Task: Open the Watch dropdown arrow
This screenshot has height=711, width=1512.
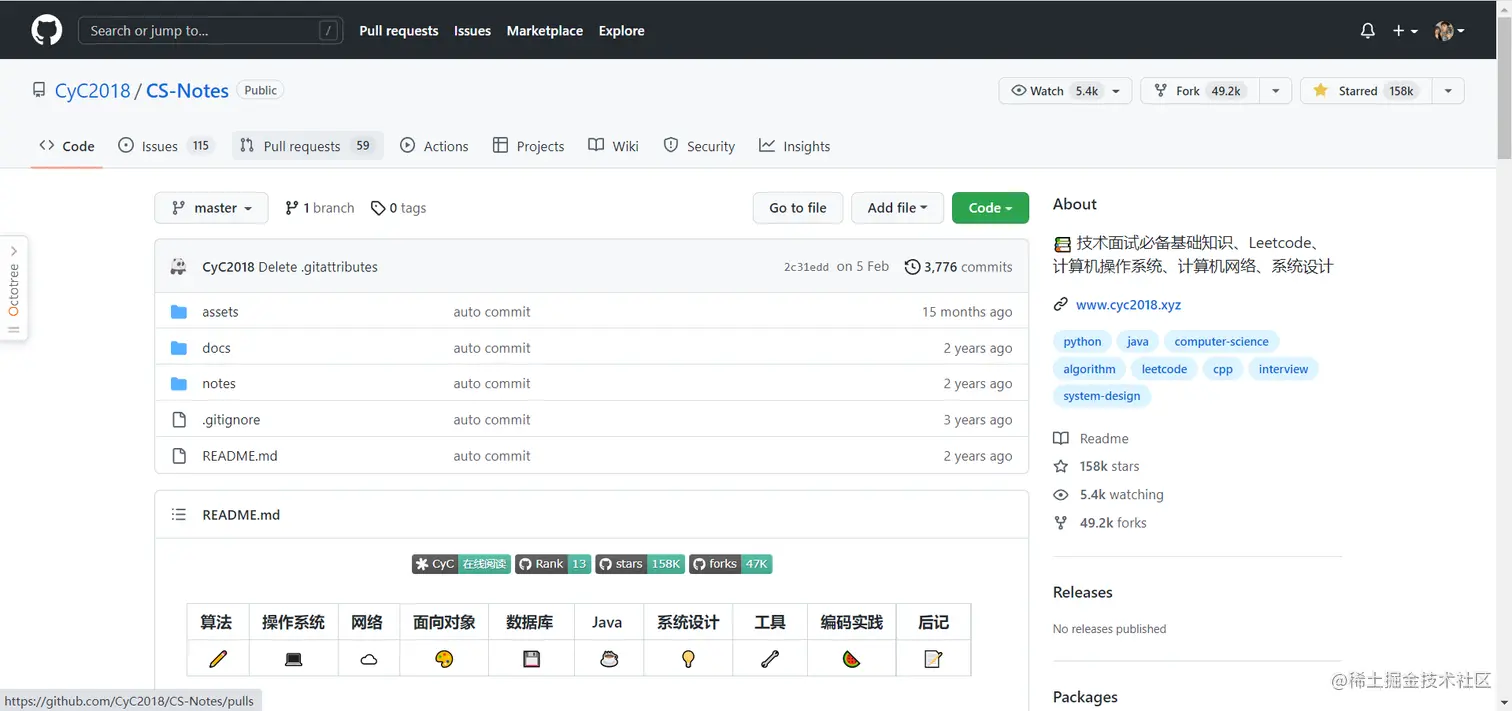Action: tap(1117, 91)
